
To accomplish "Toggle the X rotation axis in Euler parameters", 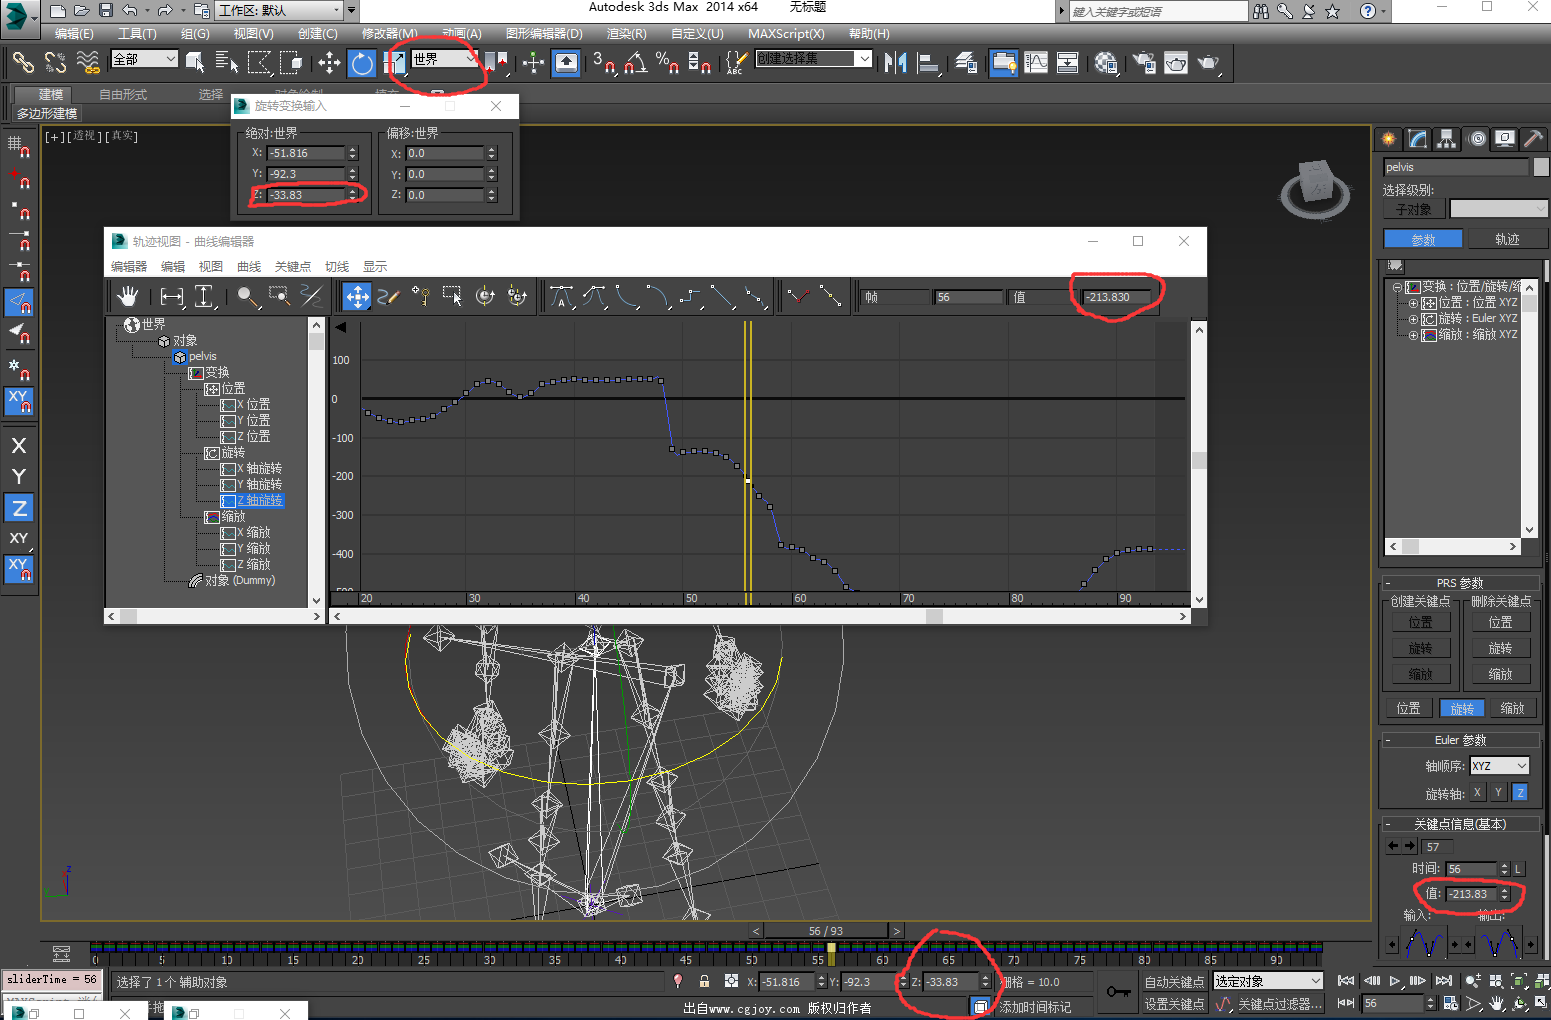I will click(1478, 792).
